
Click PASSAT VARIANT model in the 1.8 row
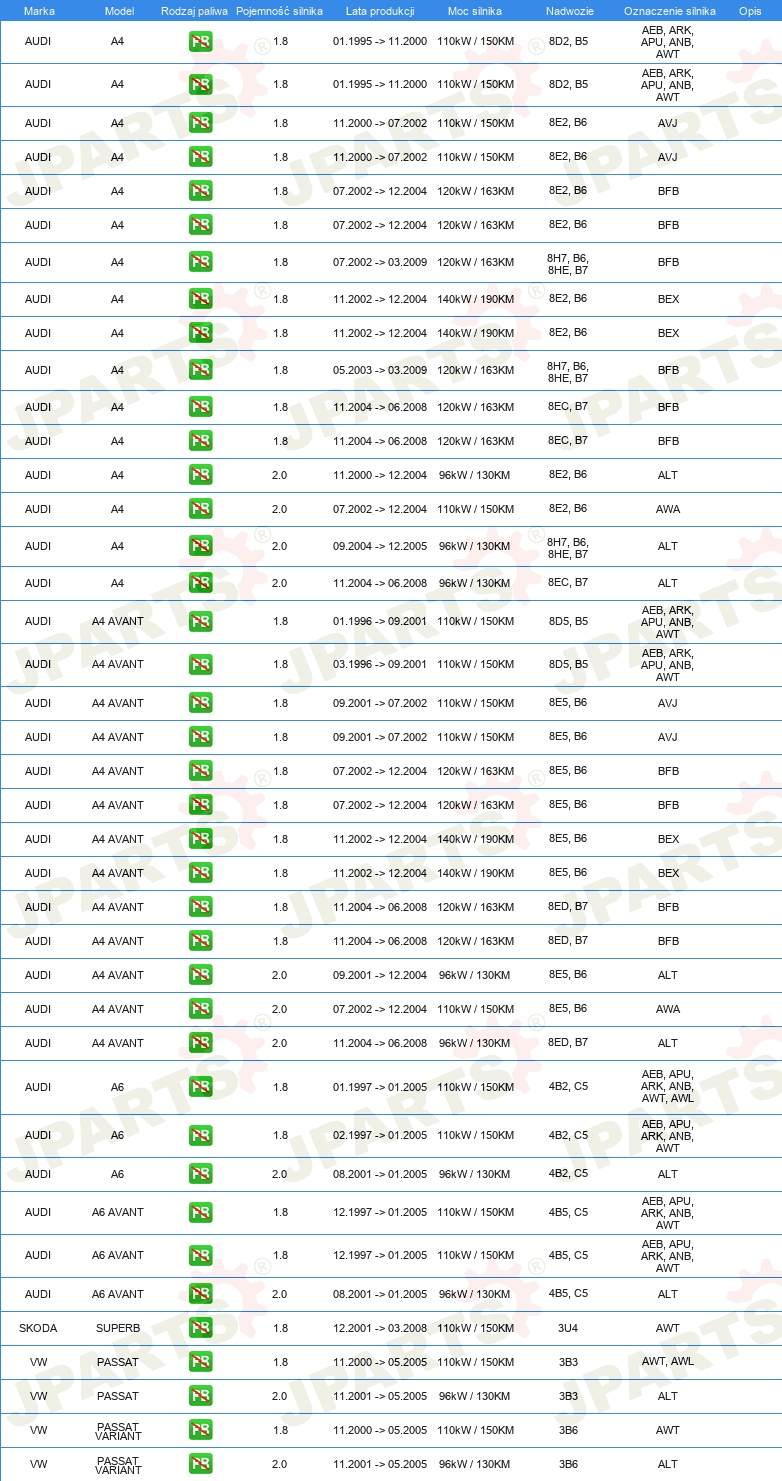(118, 1430)
